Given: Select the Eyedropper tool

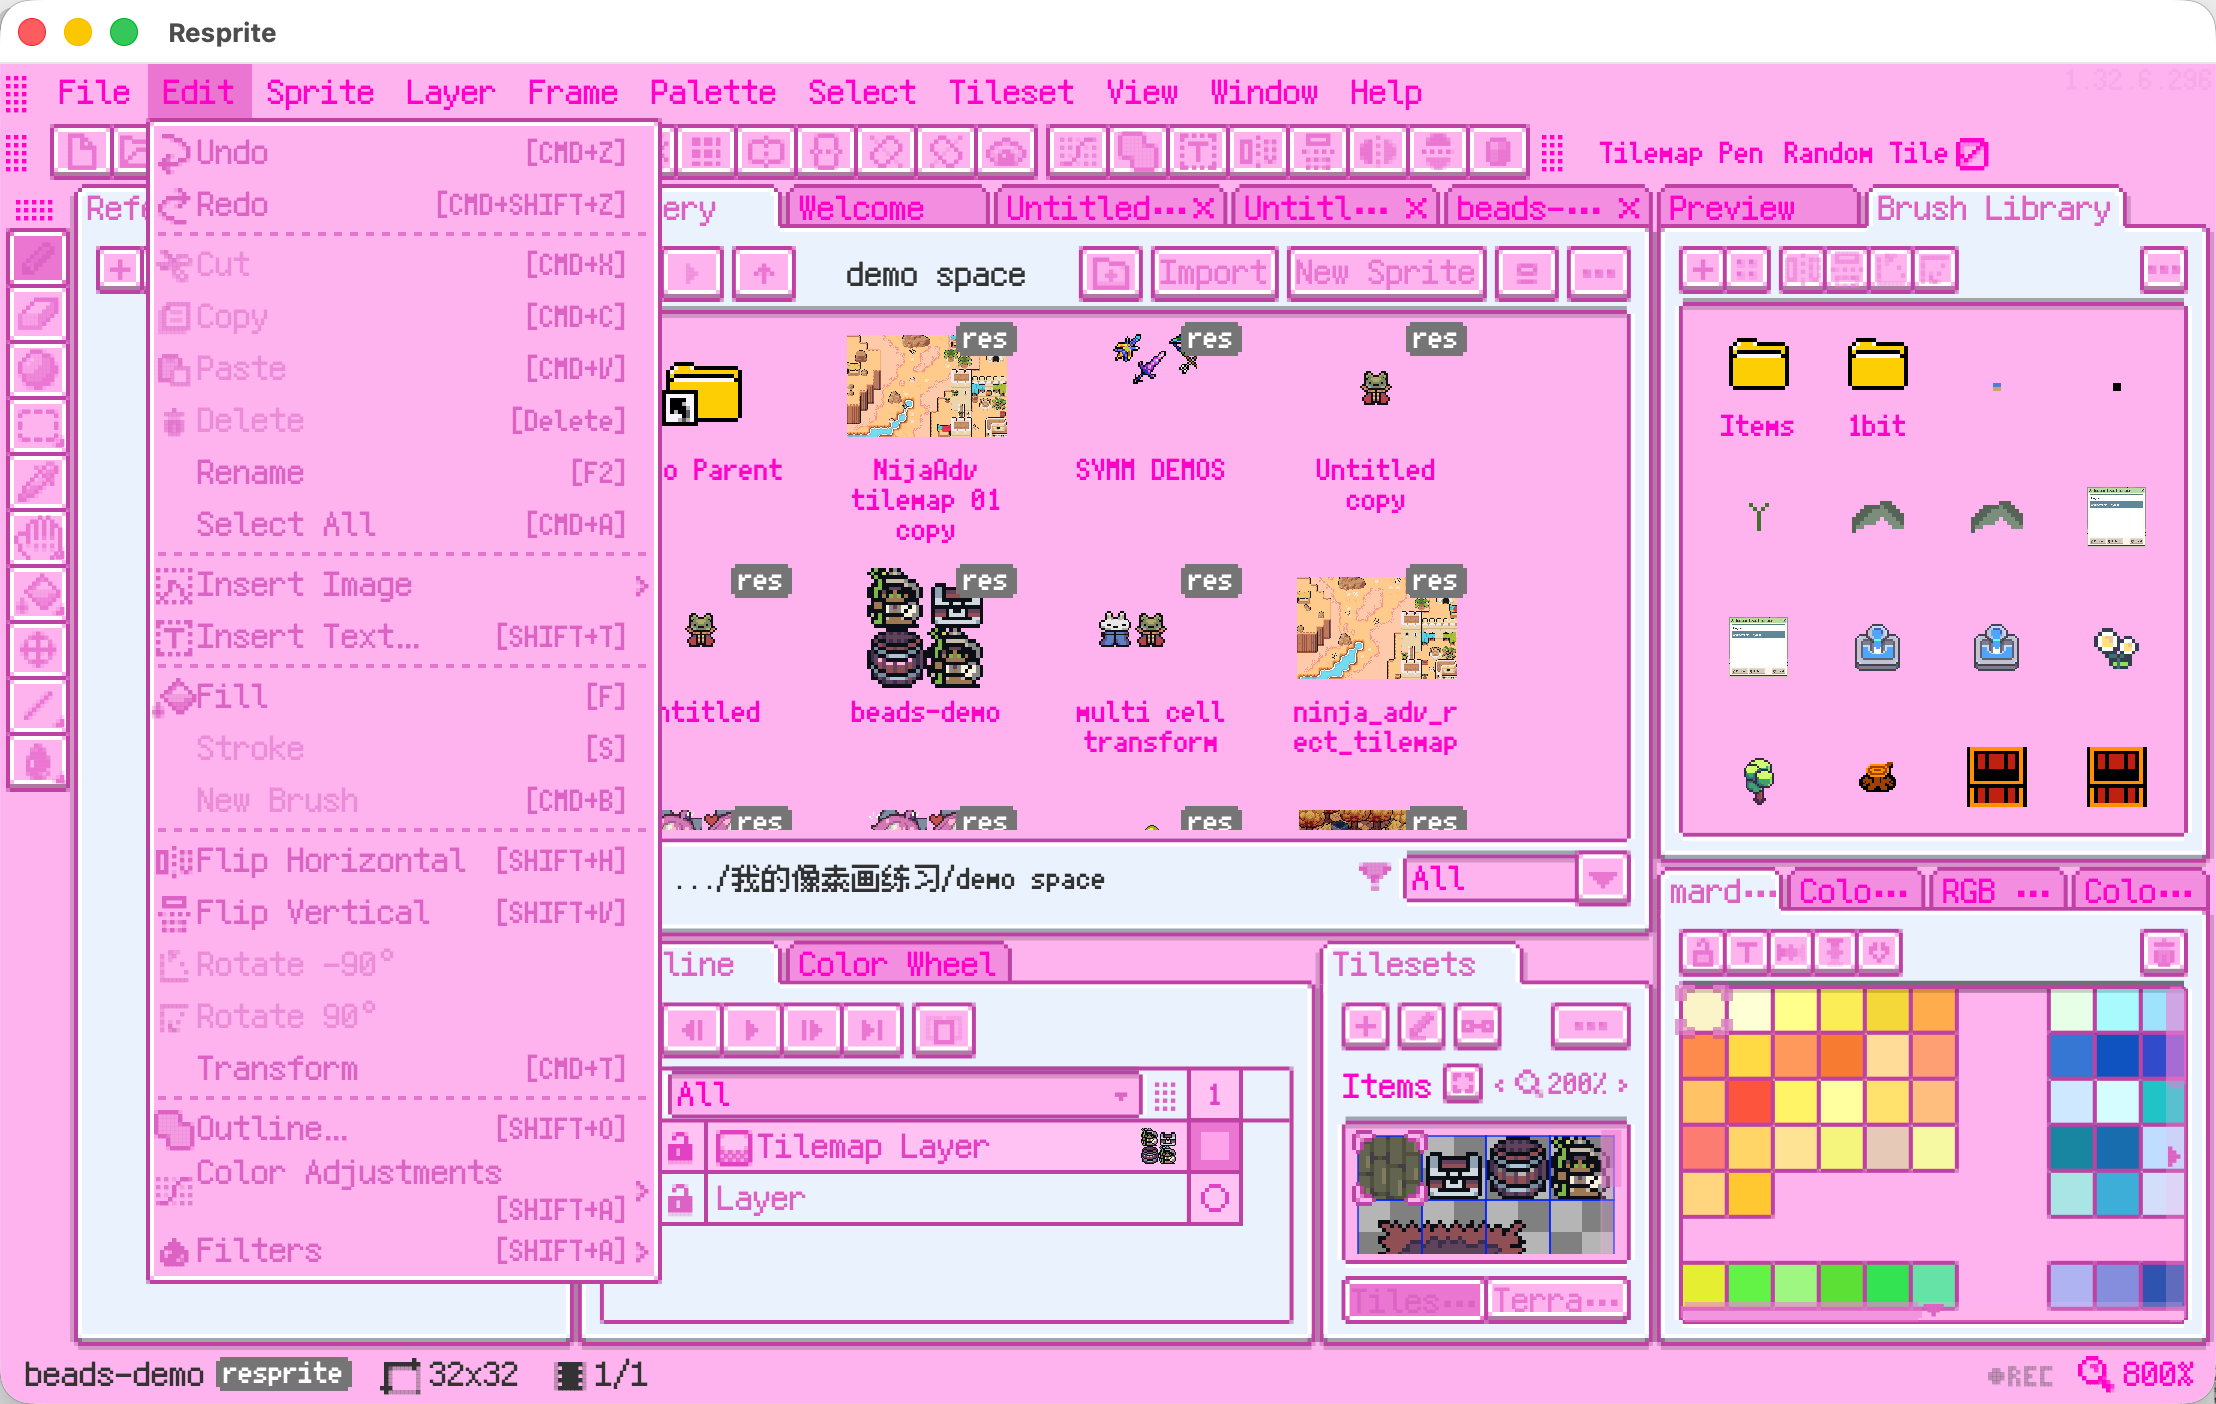Looking at the screenshot, I should (x=38, y=482).
